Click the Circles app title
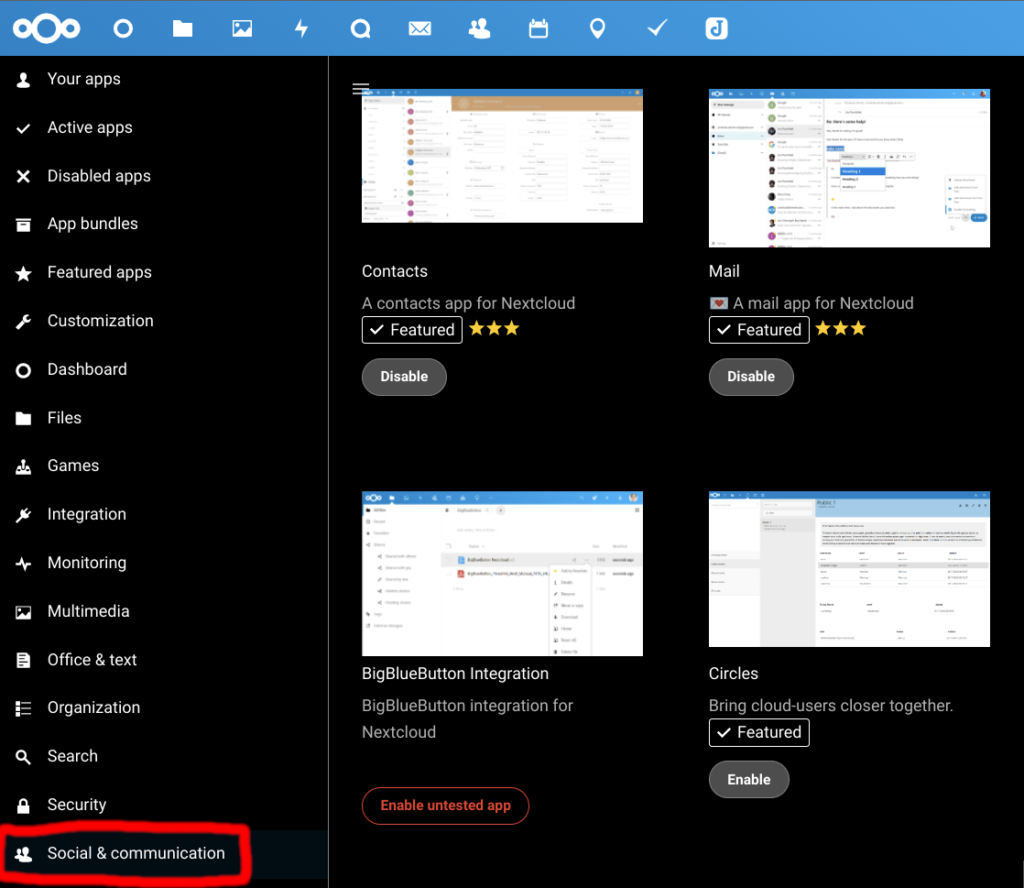Viewport: 1024px width, 888px height. (x=733, y=674)
